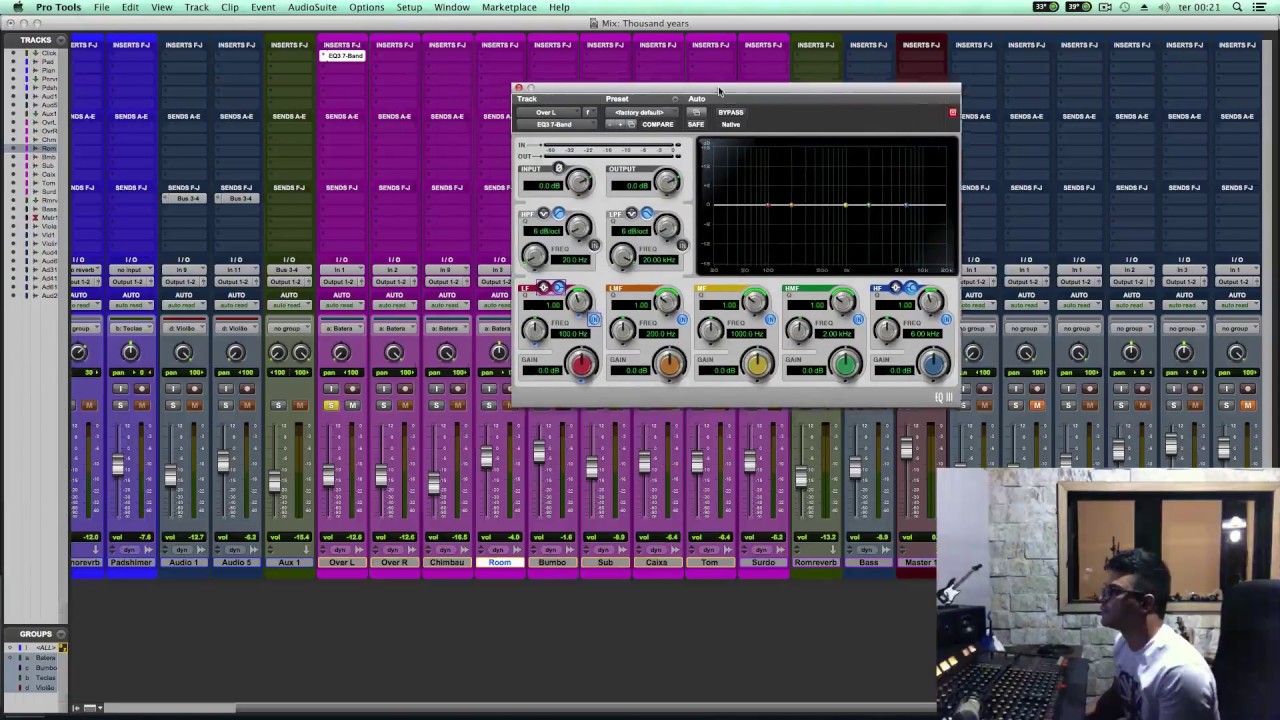Open the Track menu
The image size is (1280, 720).
[196, 7]
